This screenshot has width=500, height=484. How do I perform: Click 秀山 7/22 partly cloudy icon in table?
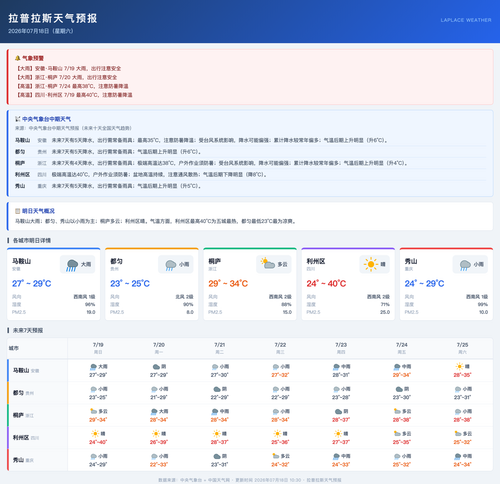[276, 456]
